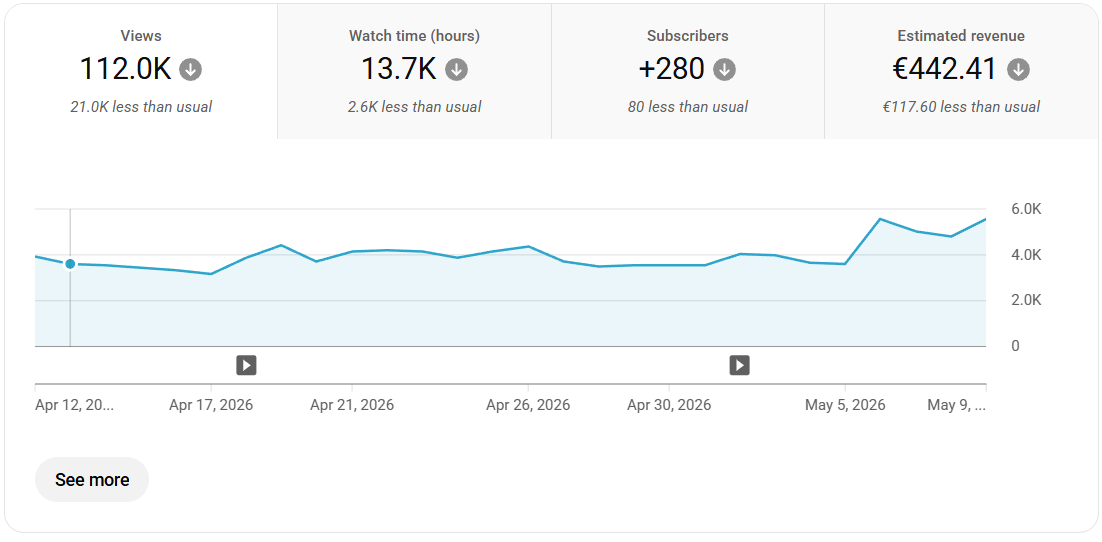Click the highlighted data point on the chart line

point(70,264)
